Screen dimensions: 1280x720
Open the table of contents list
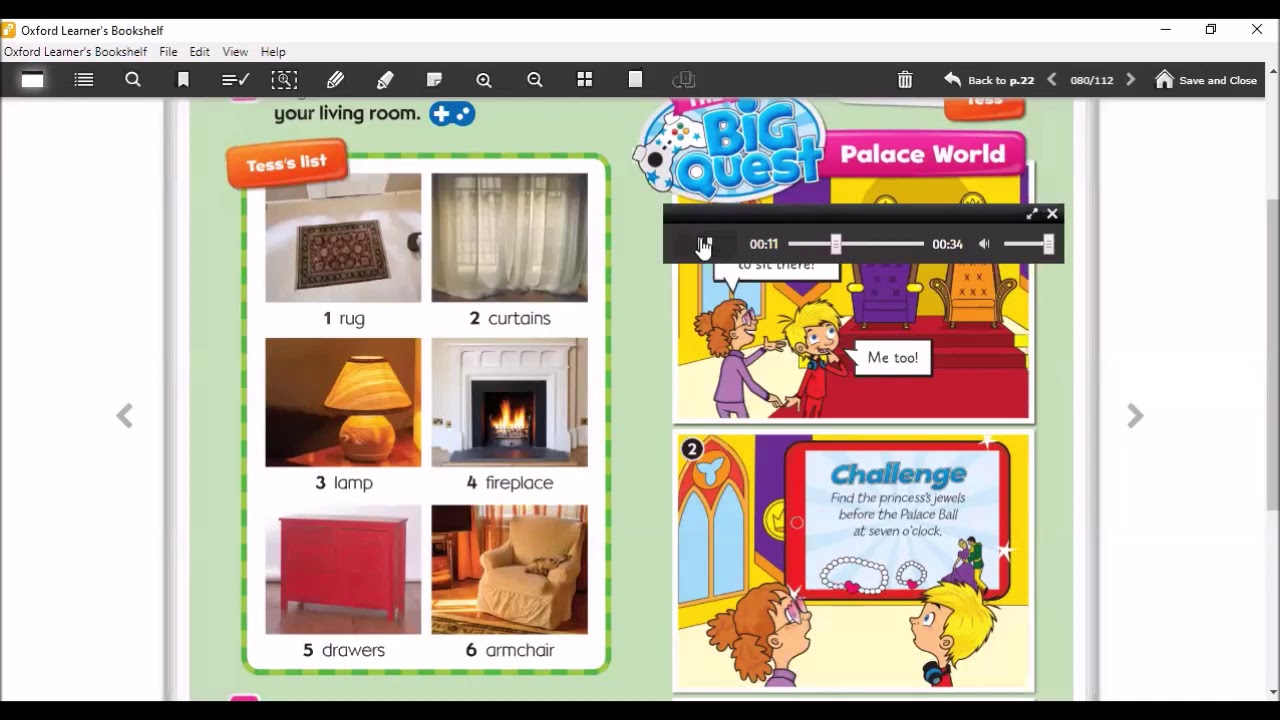84,80
